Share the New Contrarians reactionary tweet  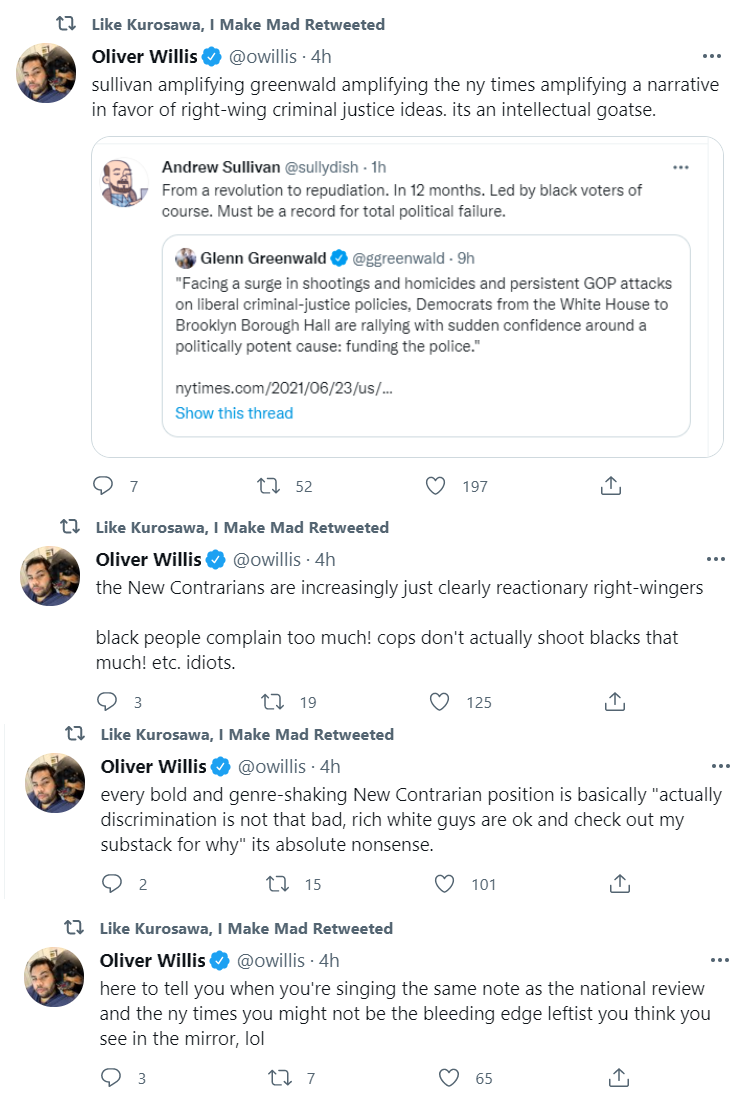tap(615, 702)
